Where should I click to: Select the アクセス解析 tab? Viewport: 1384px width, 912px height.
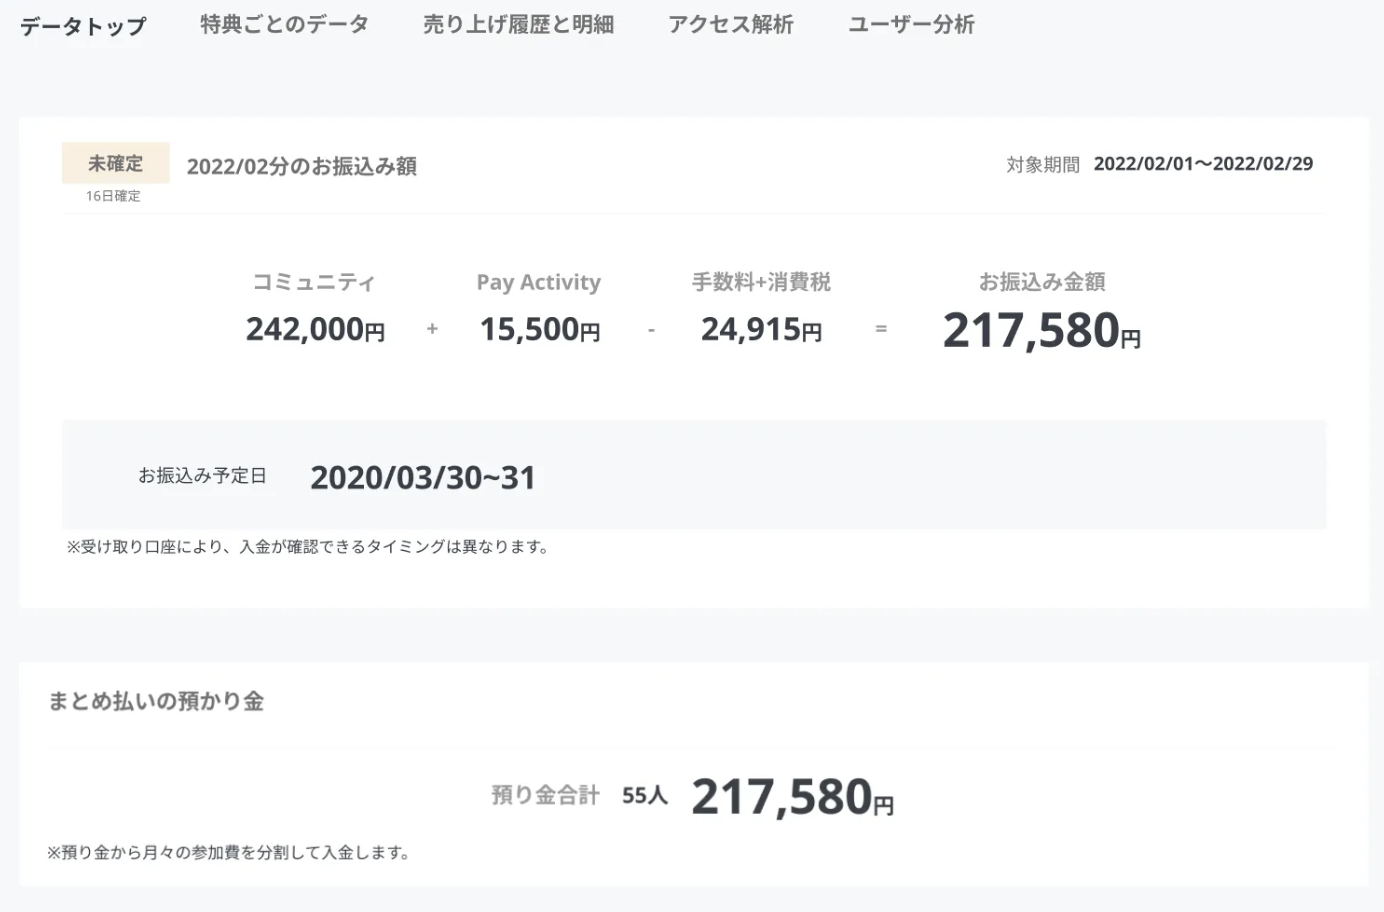point(730,25)
